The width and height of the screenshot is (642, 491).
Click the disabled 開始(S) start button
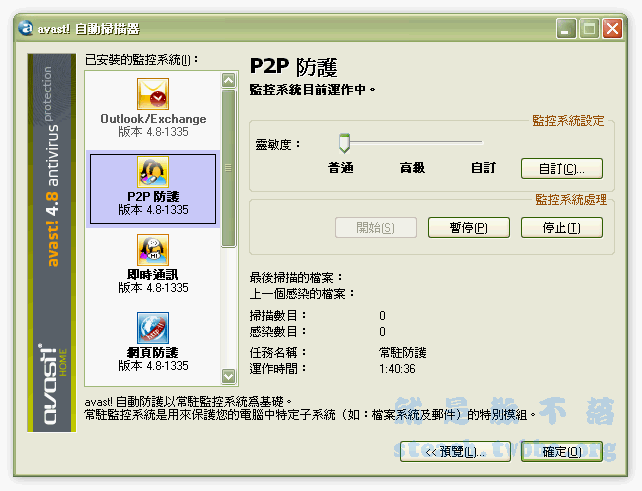pyautogui.click(x=375, y=228)
